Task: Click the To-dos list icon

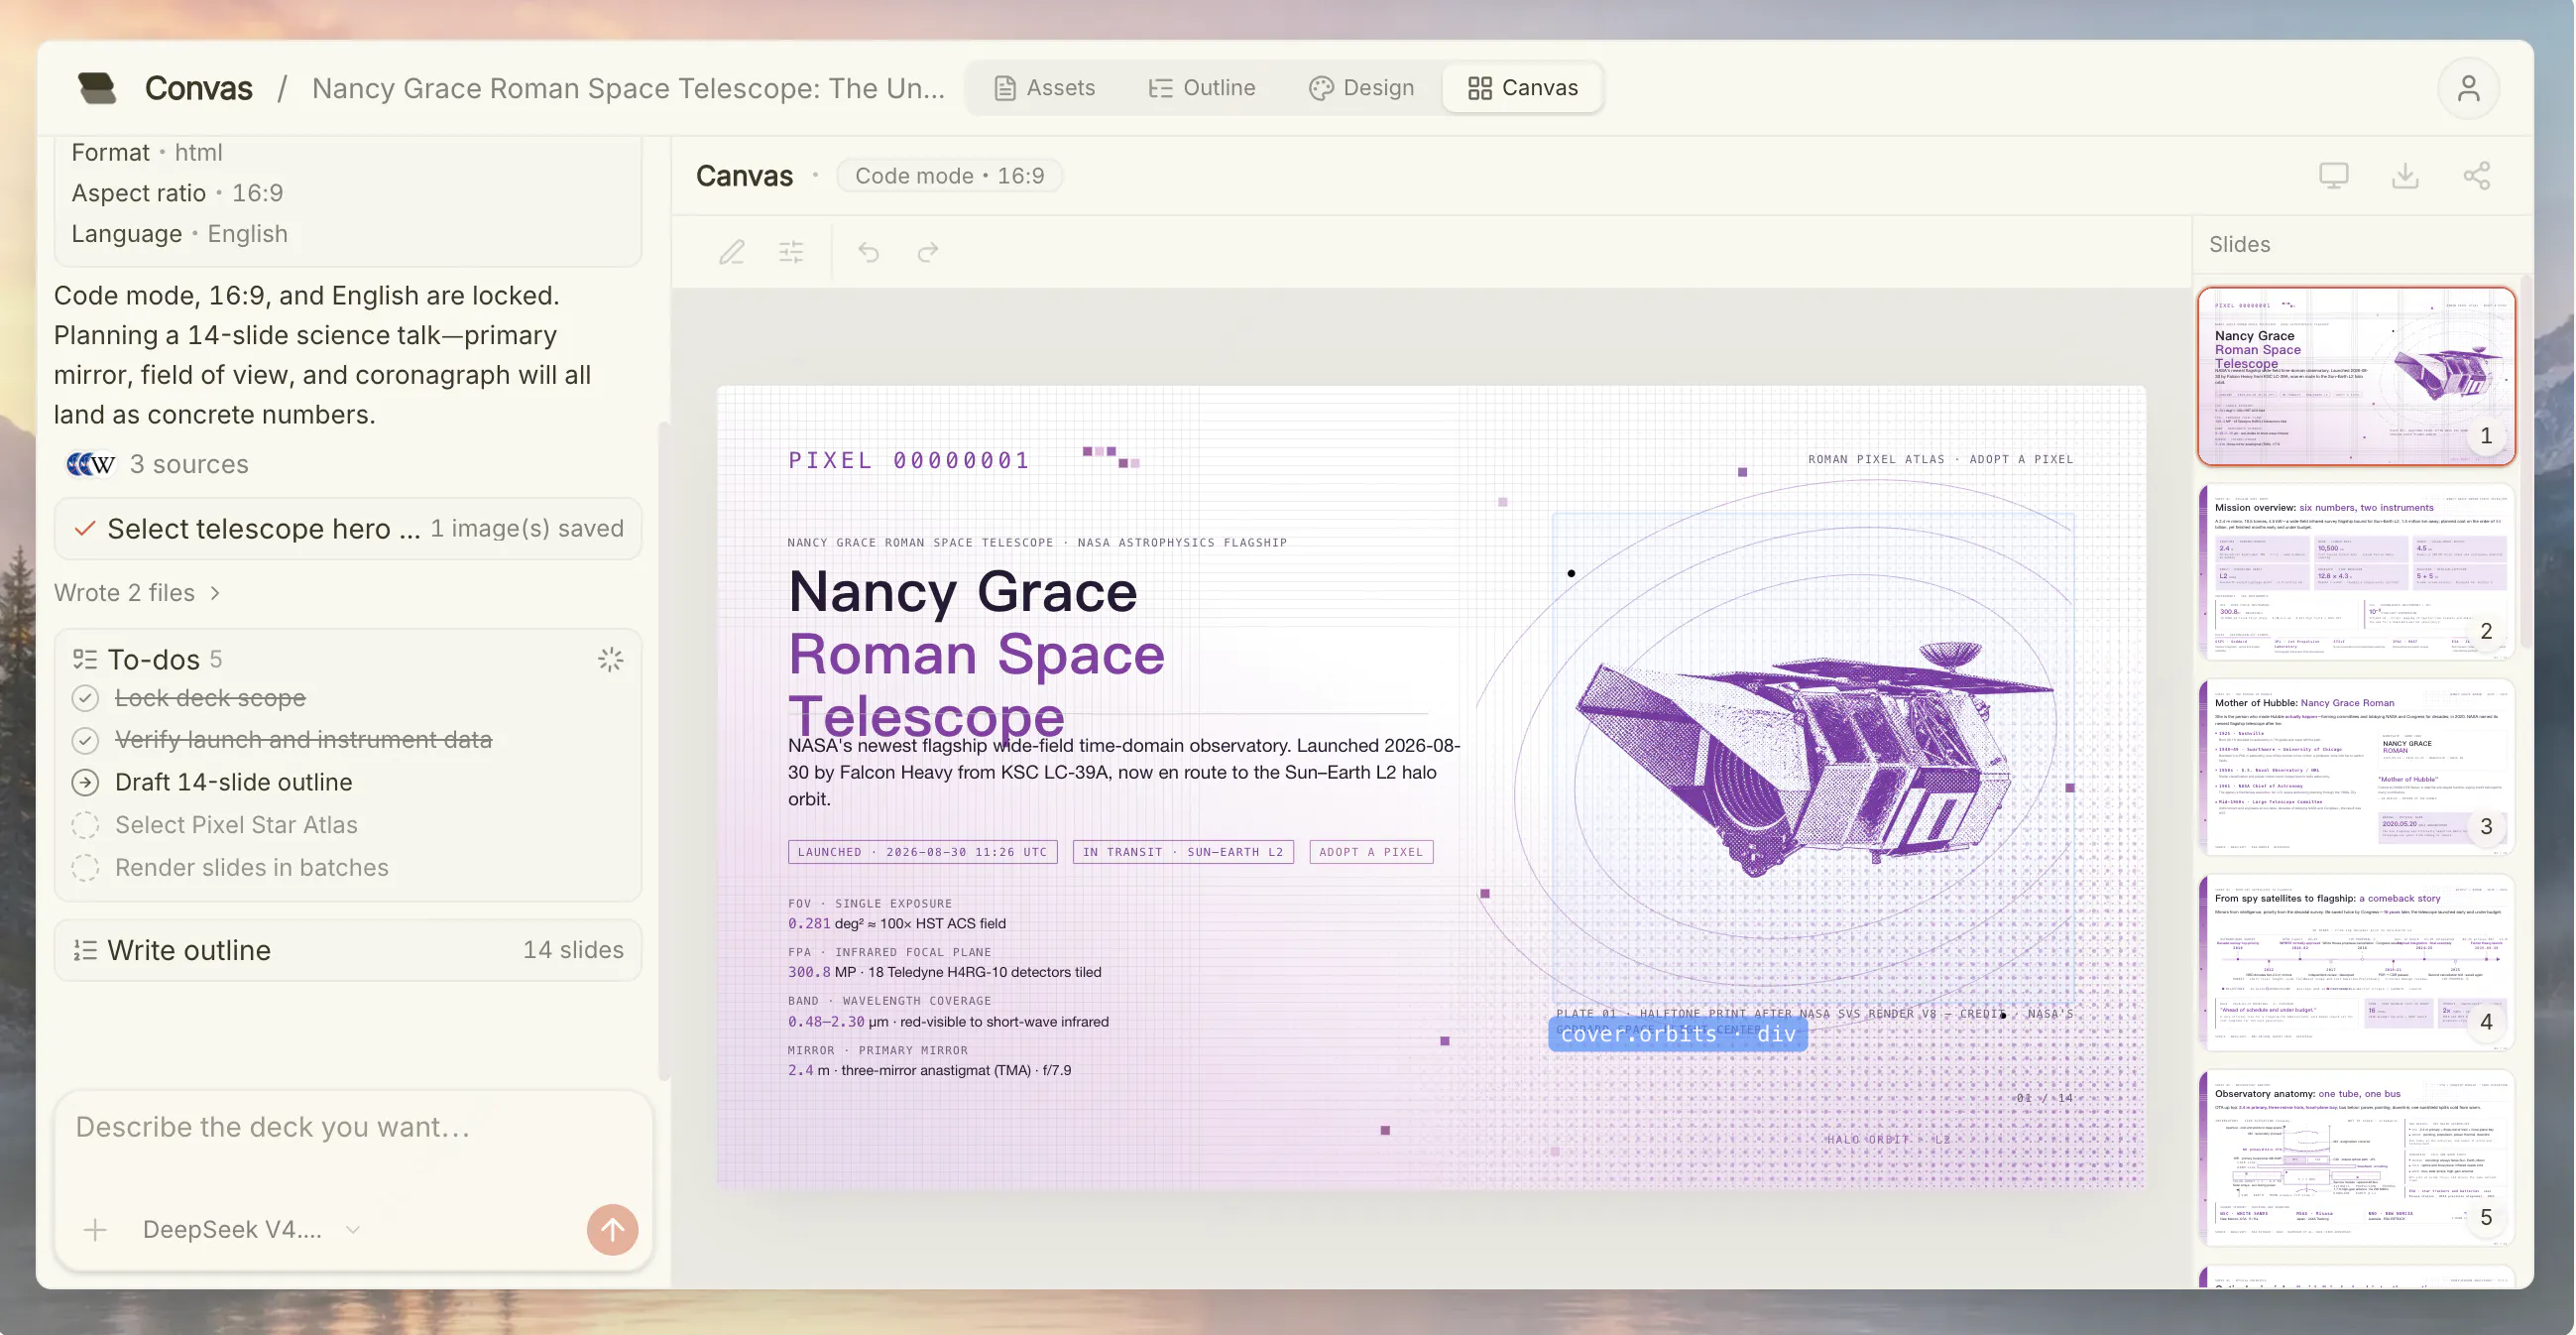Action: (x=85, y=660)
